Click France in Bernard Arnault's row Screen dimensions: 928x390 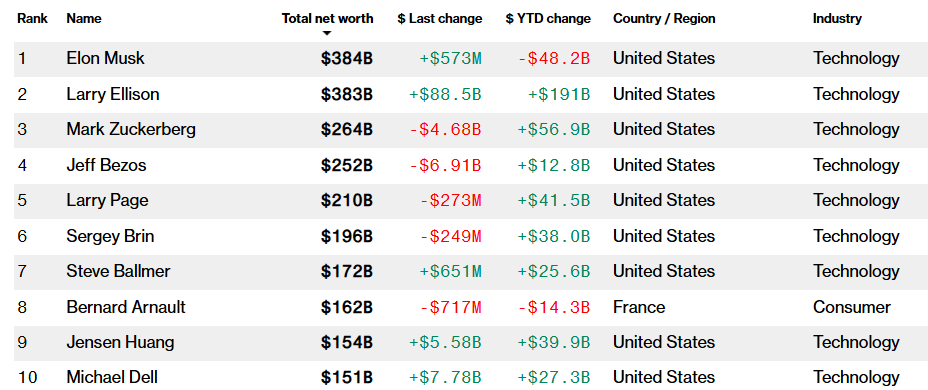(x=639, y=307)
